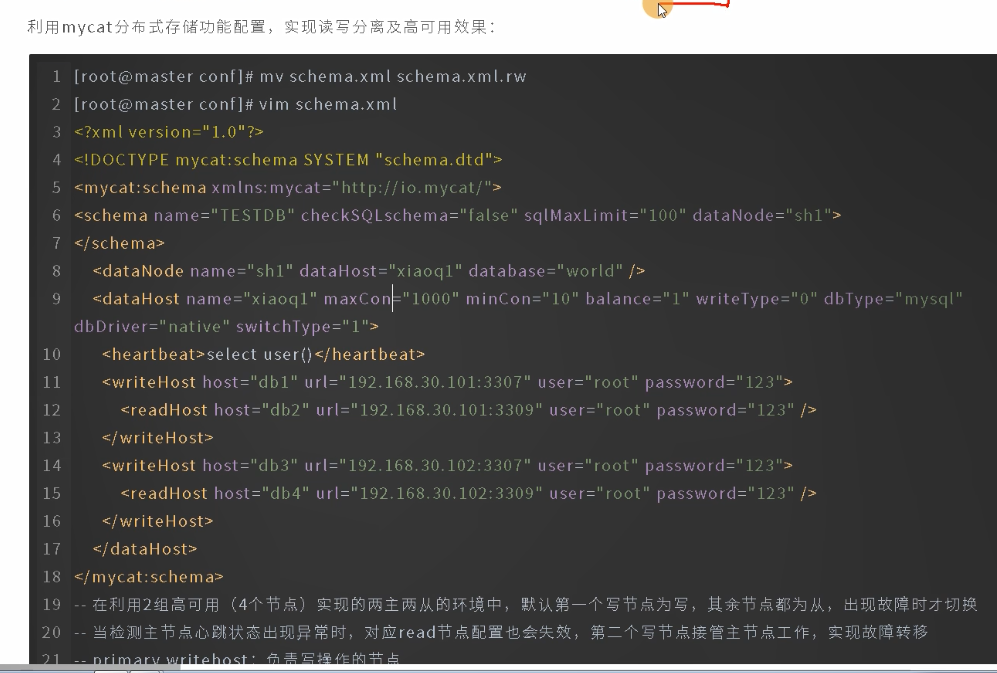Click the comment line starting 在利用2组高可用
This screenshot has height=673, width=997.
tap(526, 604)
